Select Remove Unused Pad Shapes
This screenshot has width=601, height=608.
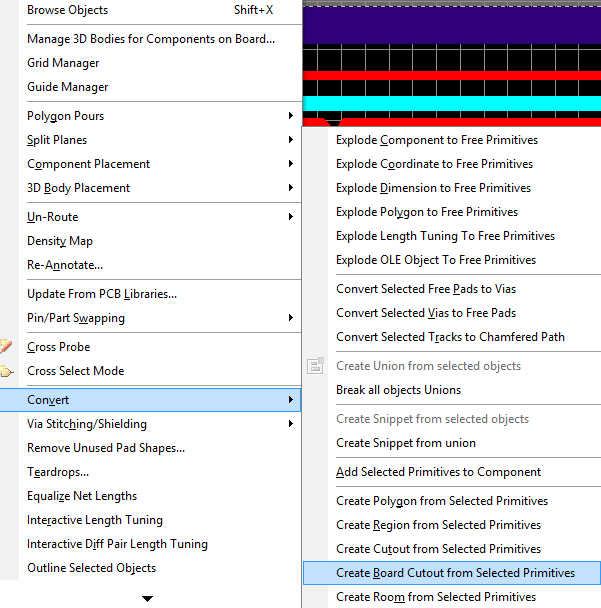(150, 448)
